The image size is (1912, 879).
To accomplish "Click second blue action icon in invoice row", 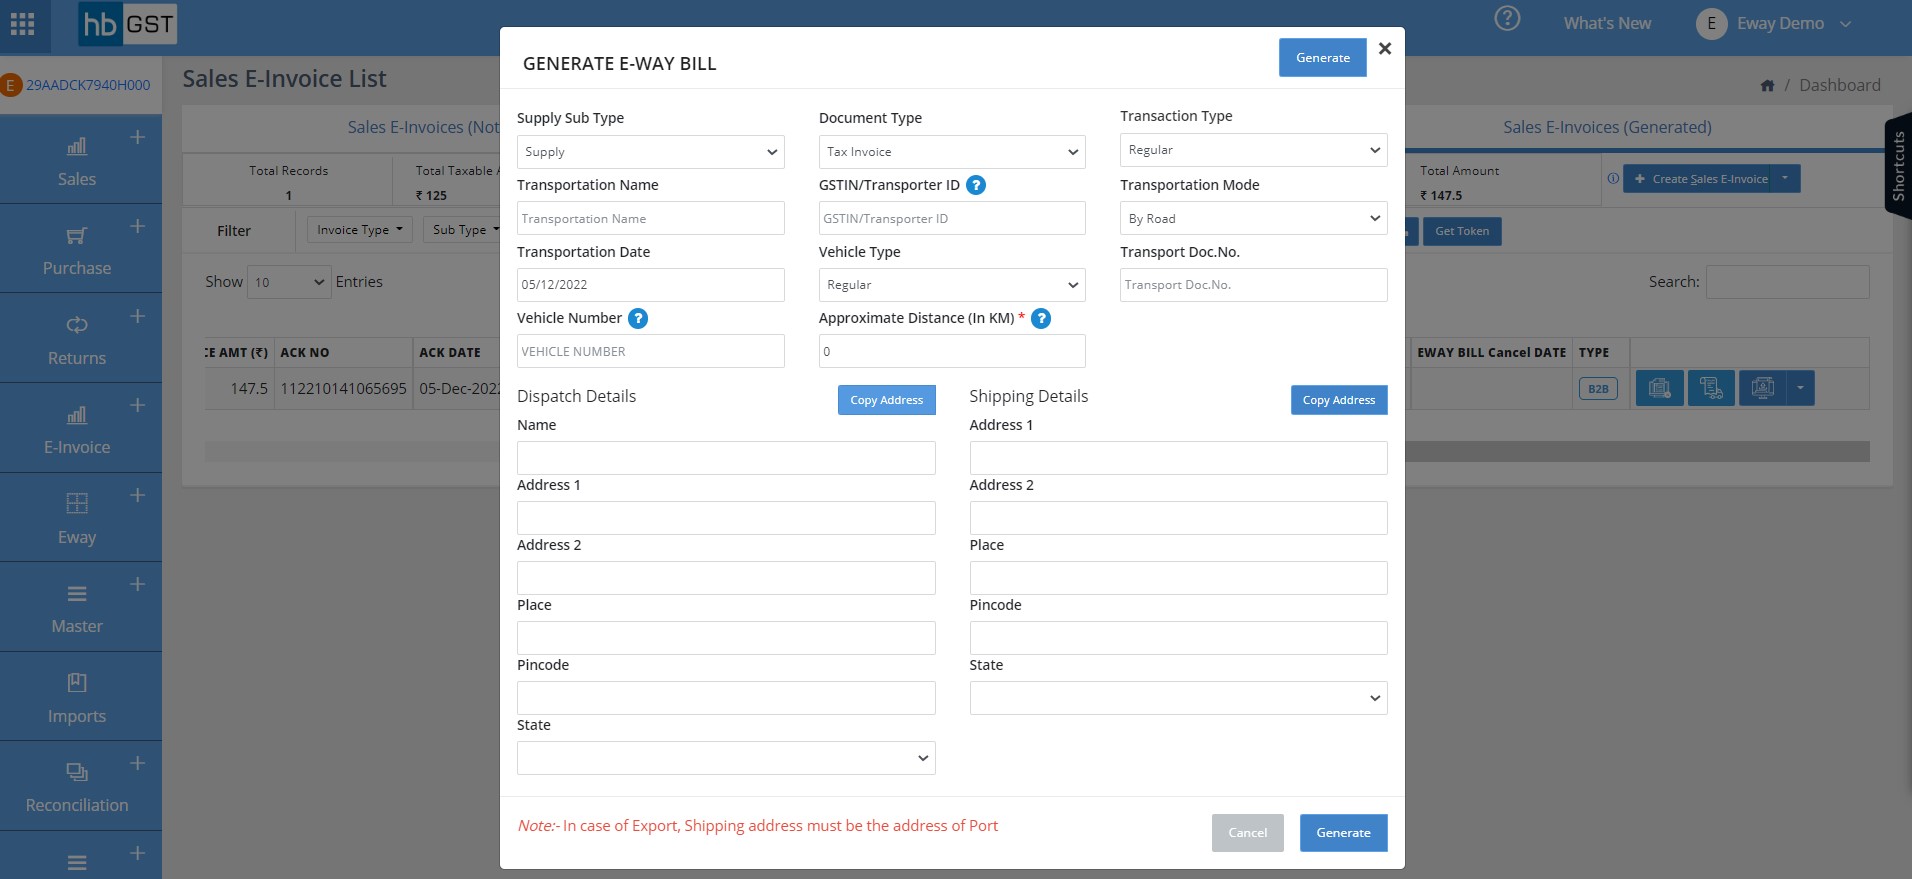I will tap(1711, 388).
